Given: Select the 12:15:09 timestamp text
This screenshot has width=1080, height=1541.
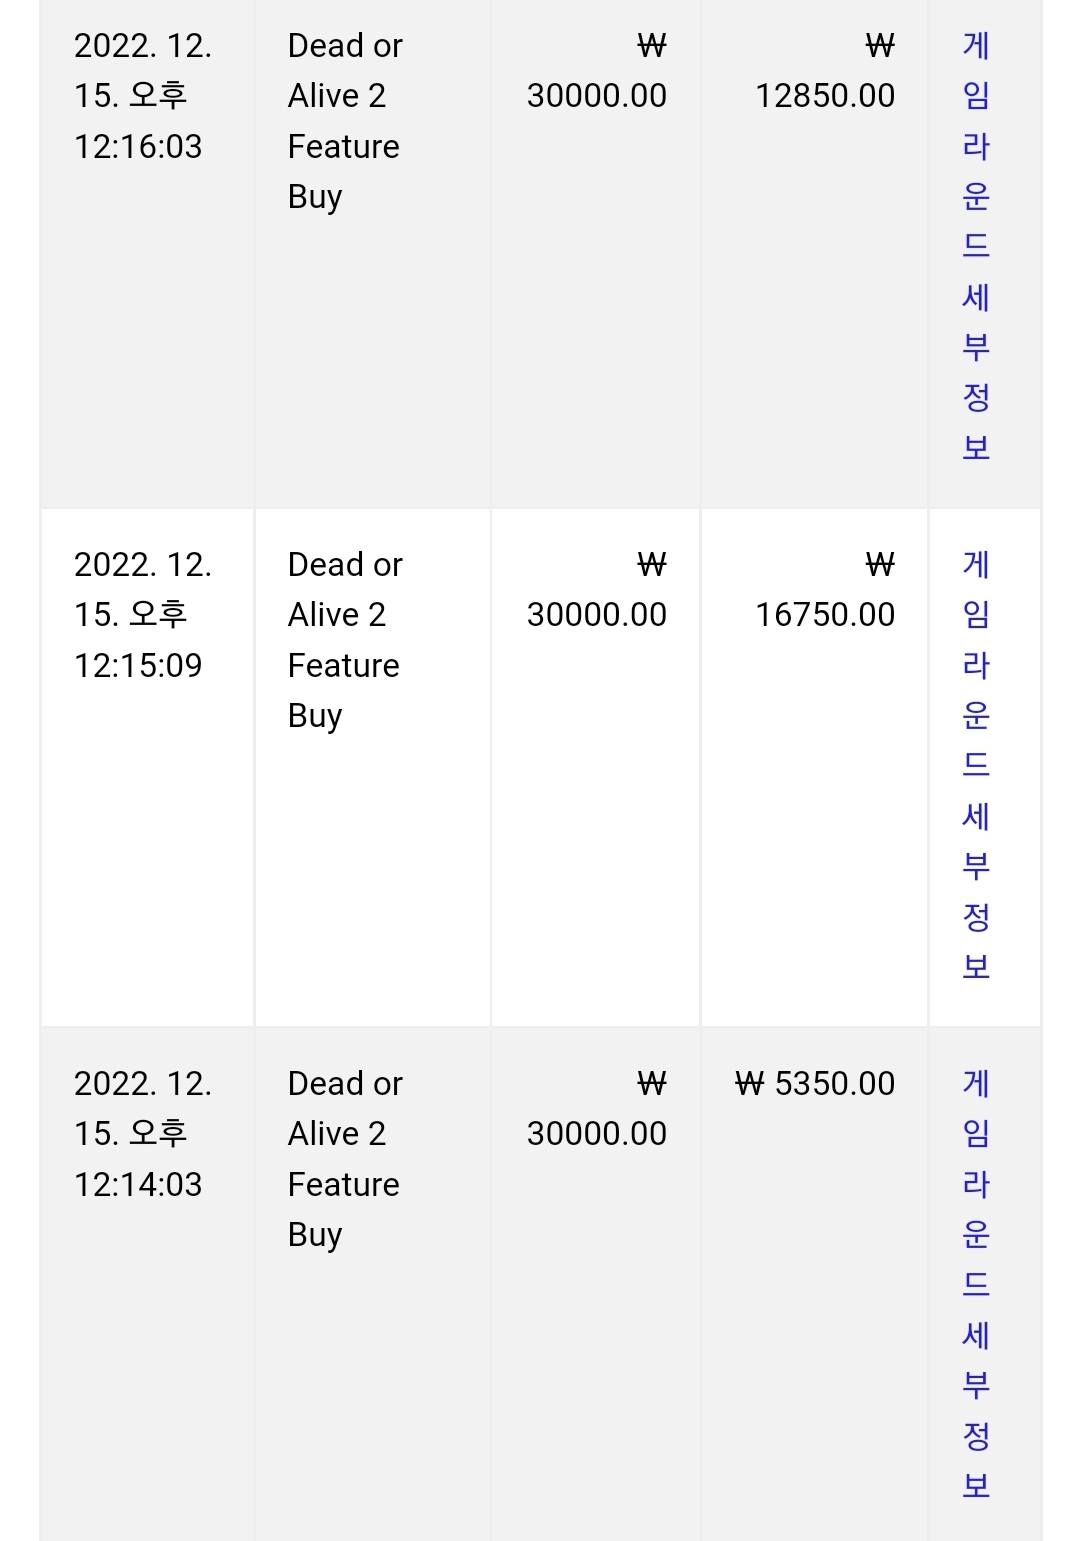Looking at the screenshot, I should [x=138, y=666].
